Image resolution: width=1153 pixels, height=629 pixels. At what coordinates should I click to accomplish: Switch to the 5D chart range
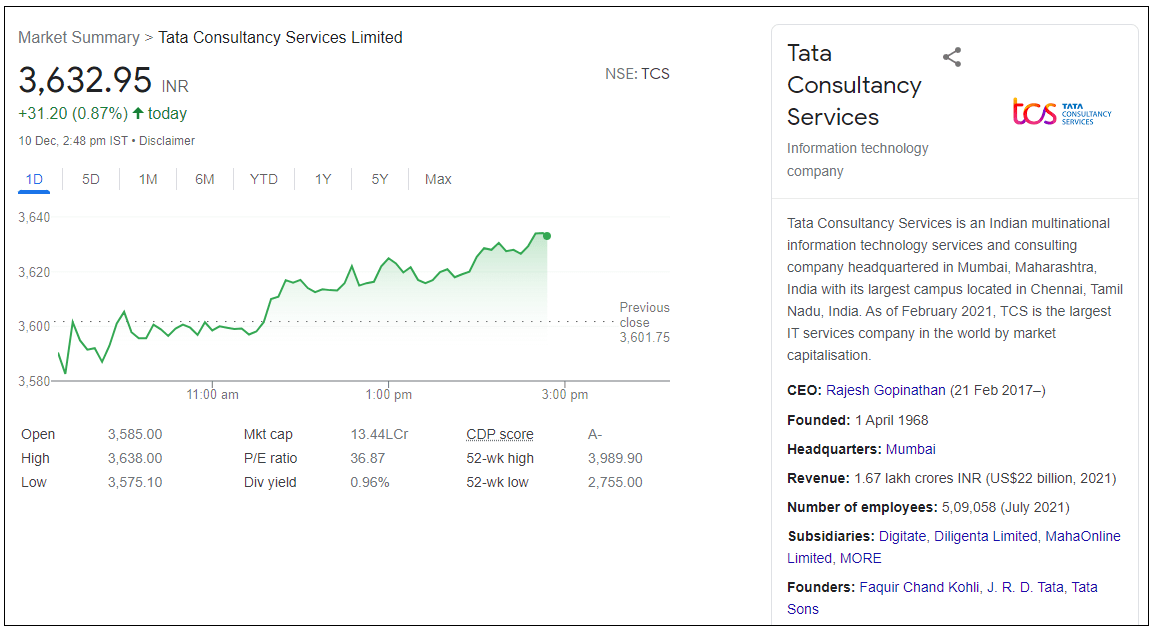(x=90, y=180)
